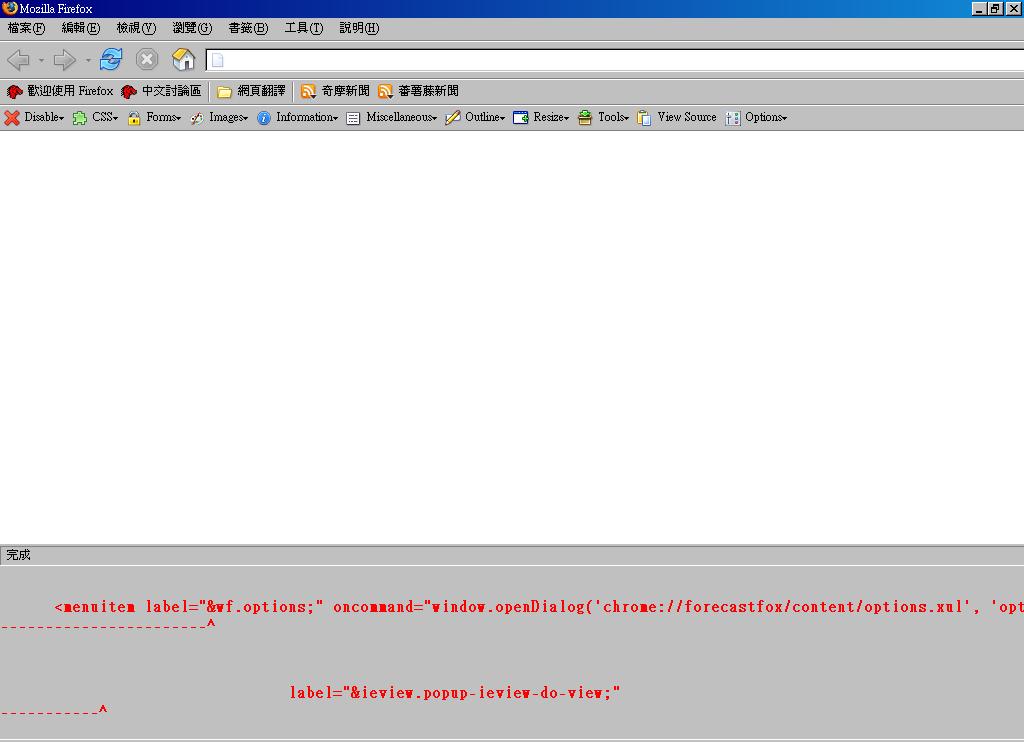Click the 網頁翻譯 folder icon

point(224,91)
